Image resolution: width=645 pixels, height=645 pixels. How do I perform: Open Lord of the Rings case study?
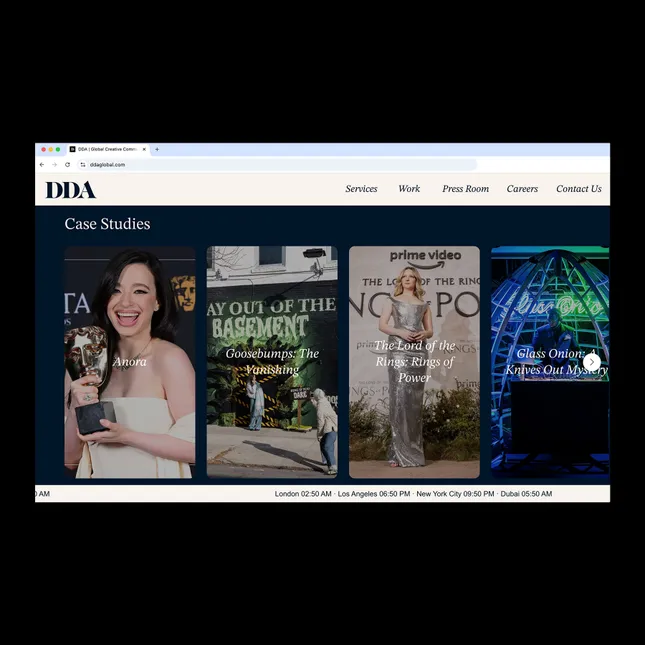(414, 362)
